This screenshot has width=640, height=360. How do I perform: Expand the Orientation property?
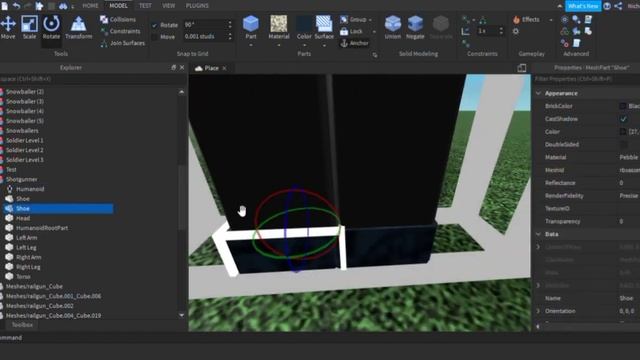pos(538,311)
